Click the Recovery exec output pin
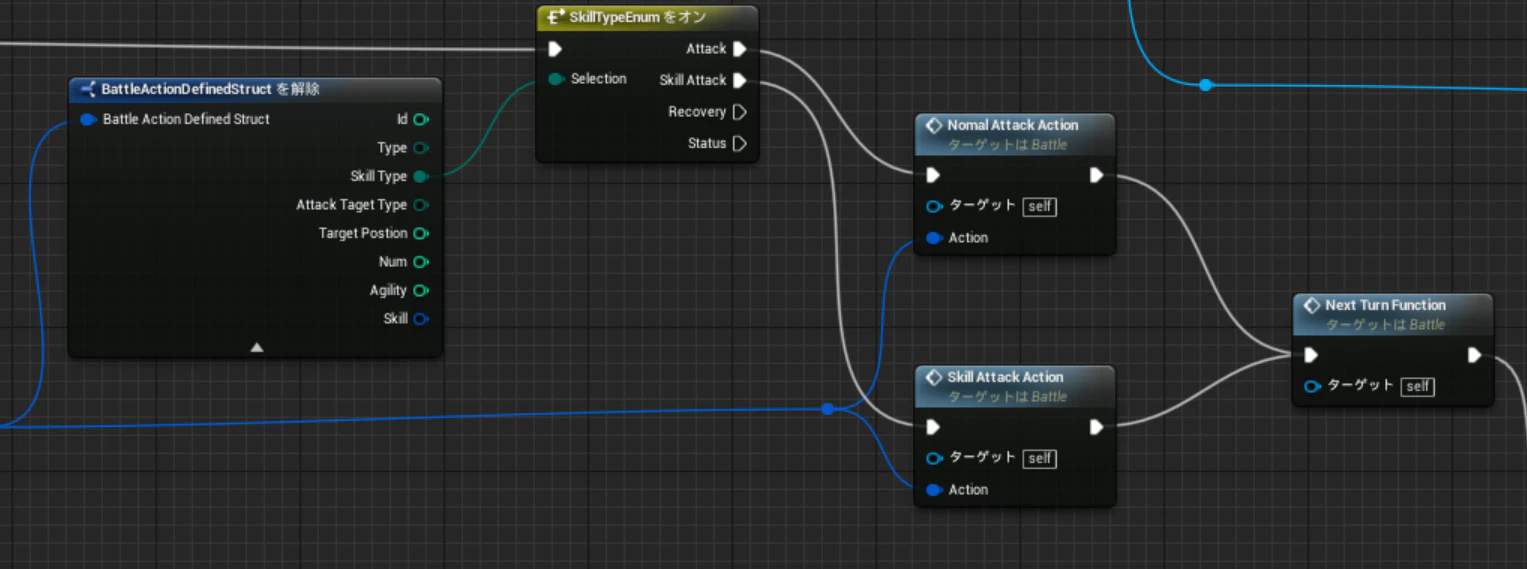Screen dimensions: 1527x569 pyautogui.click(x=740, y=112)
